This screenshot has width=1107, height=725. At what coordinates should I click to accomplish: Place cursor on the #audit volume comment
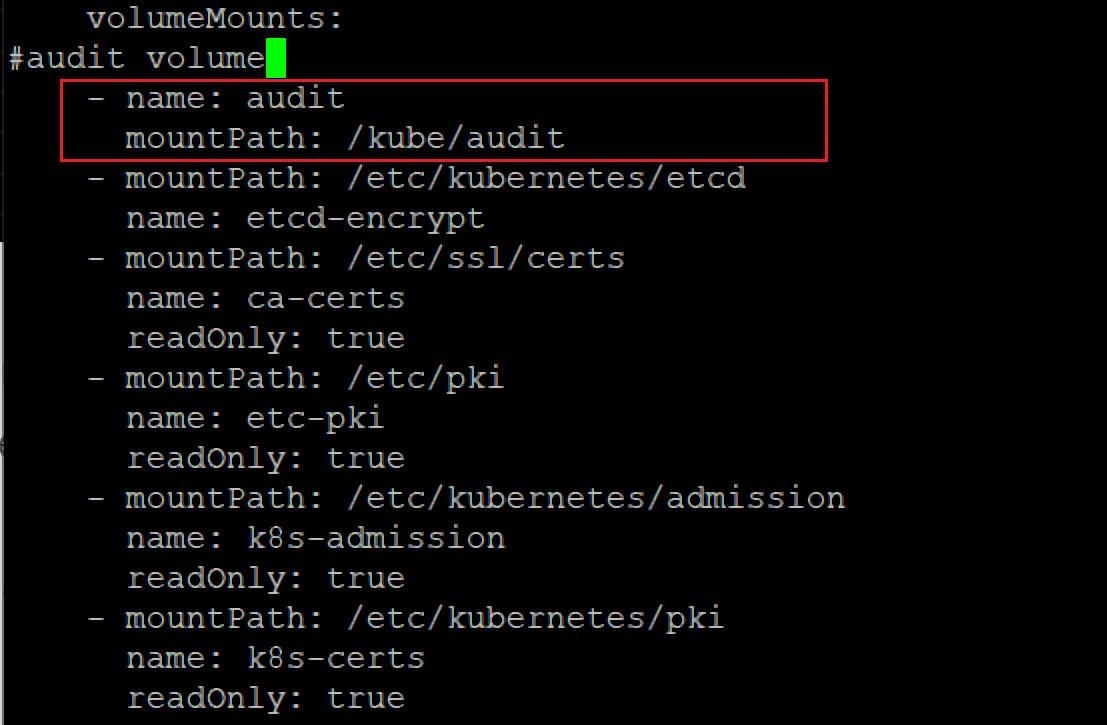(x=136, y=58)
